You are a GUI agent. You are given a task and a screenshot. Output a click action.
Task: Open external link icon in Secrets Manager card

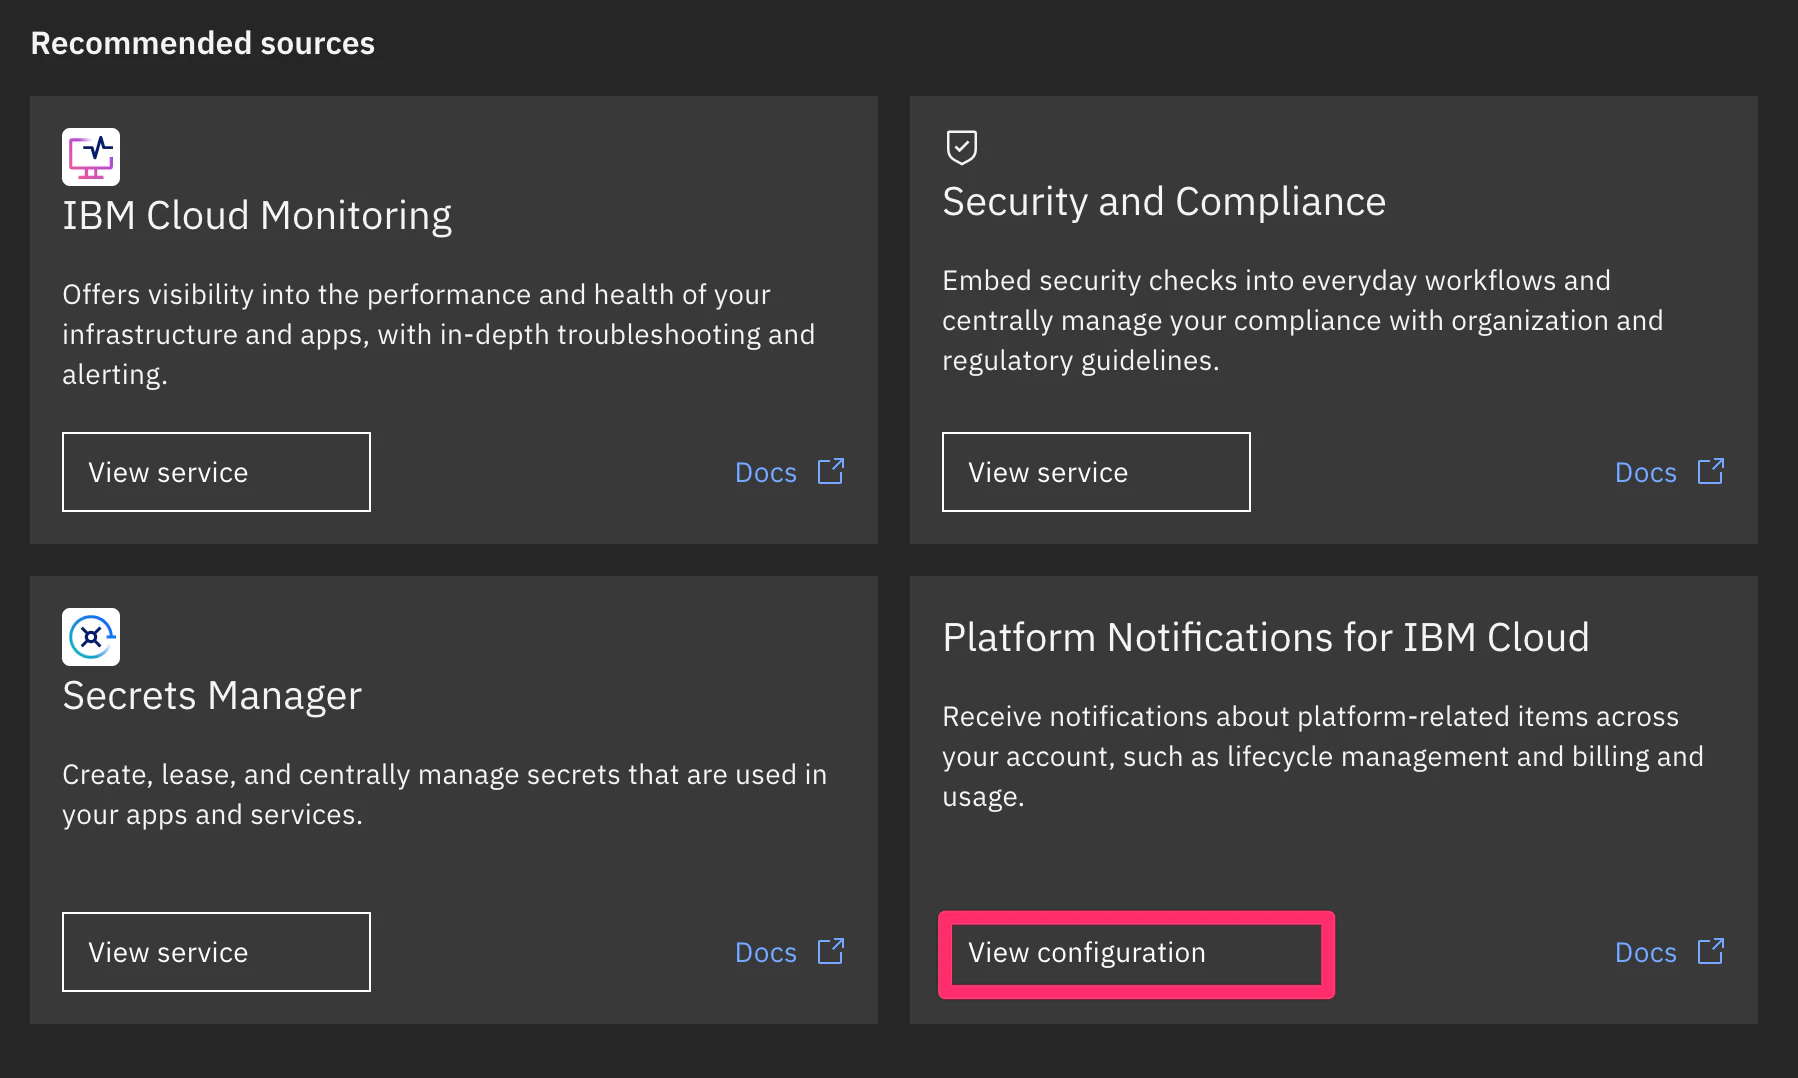[x=831, y=952]
